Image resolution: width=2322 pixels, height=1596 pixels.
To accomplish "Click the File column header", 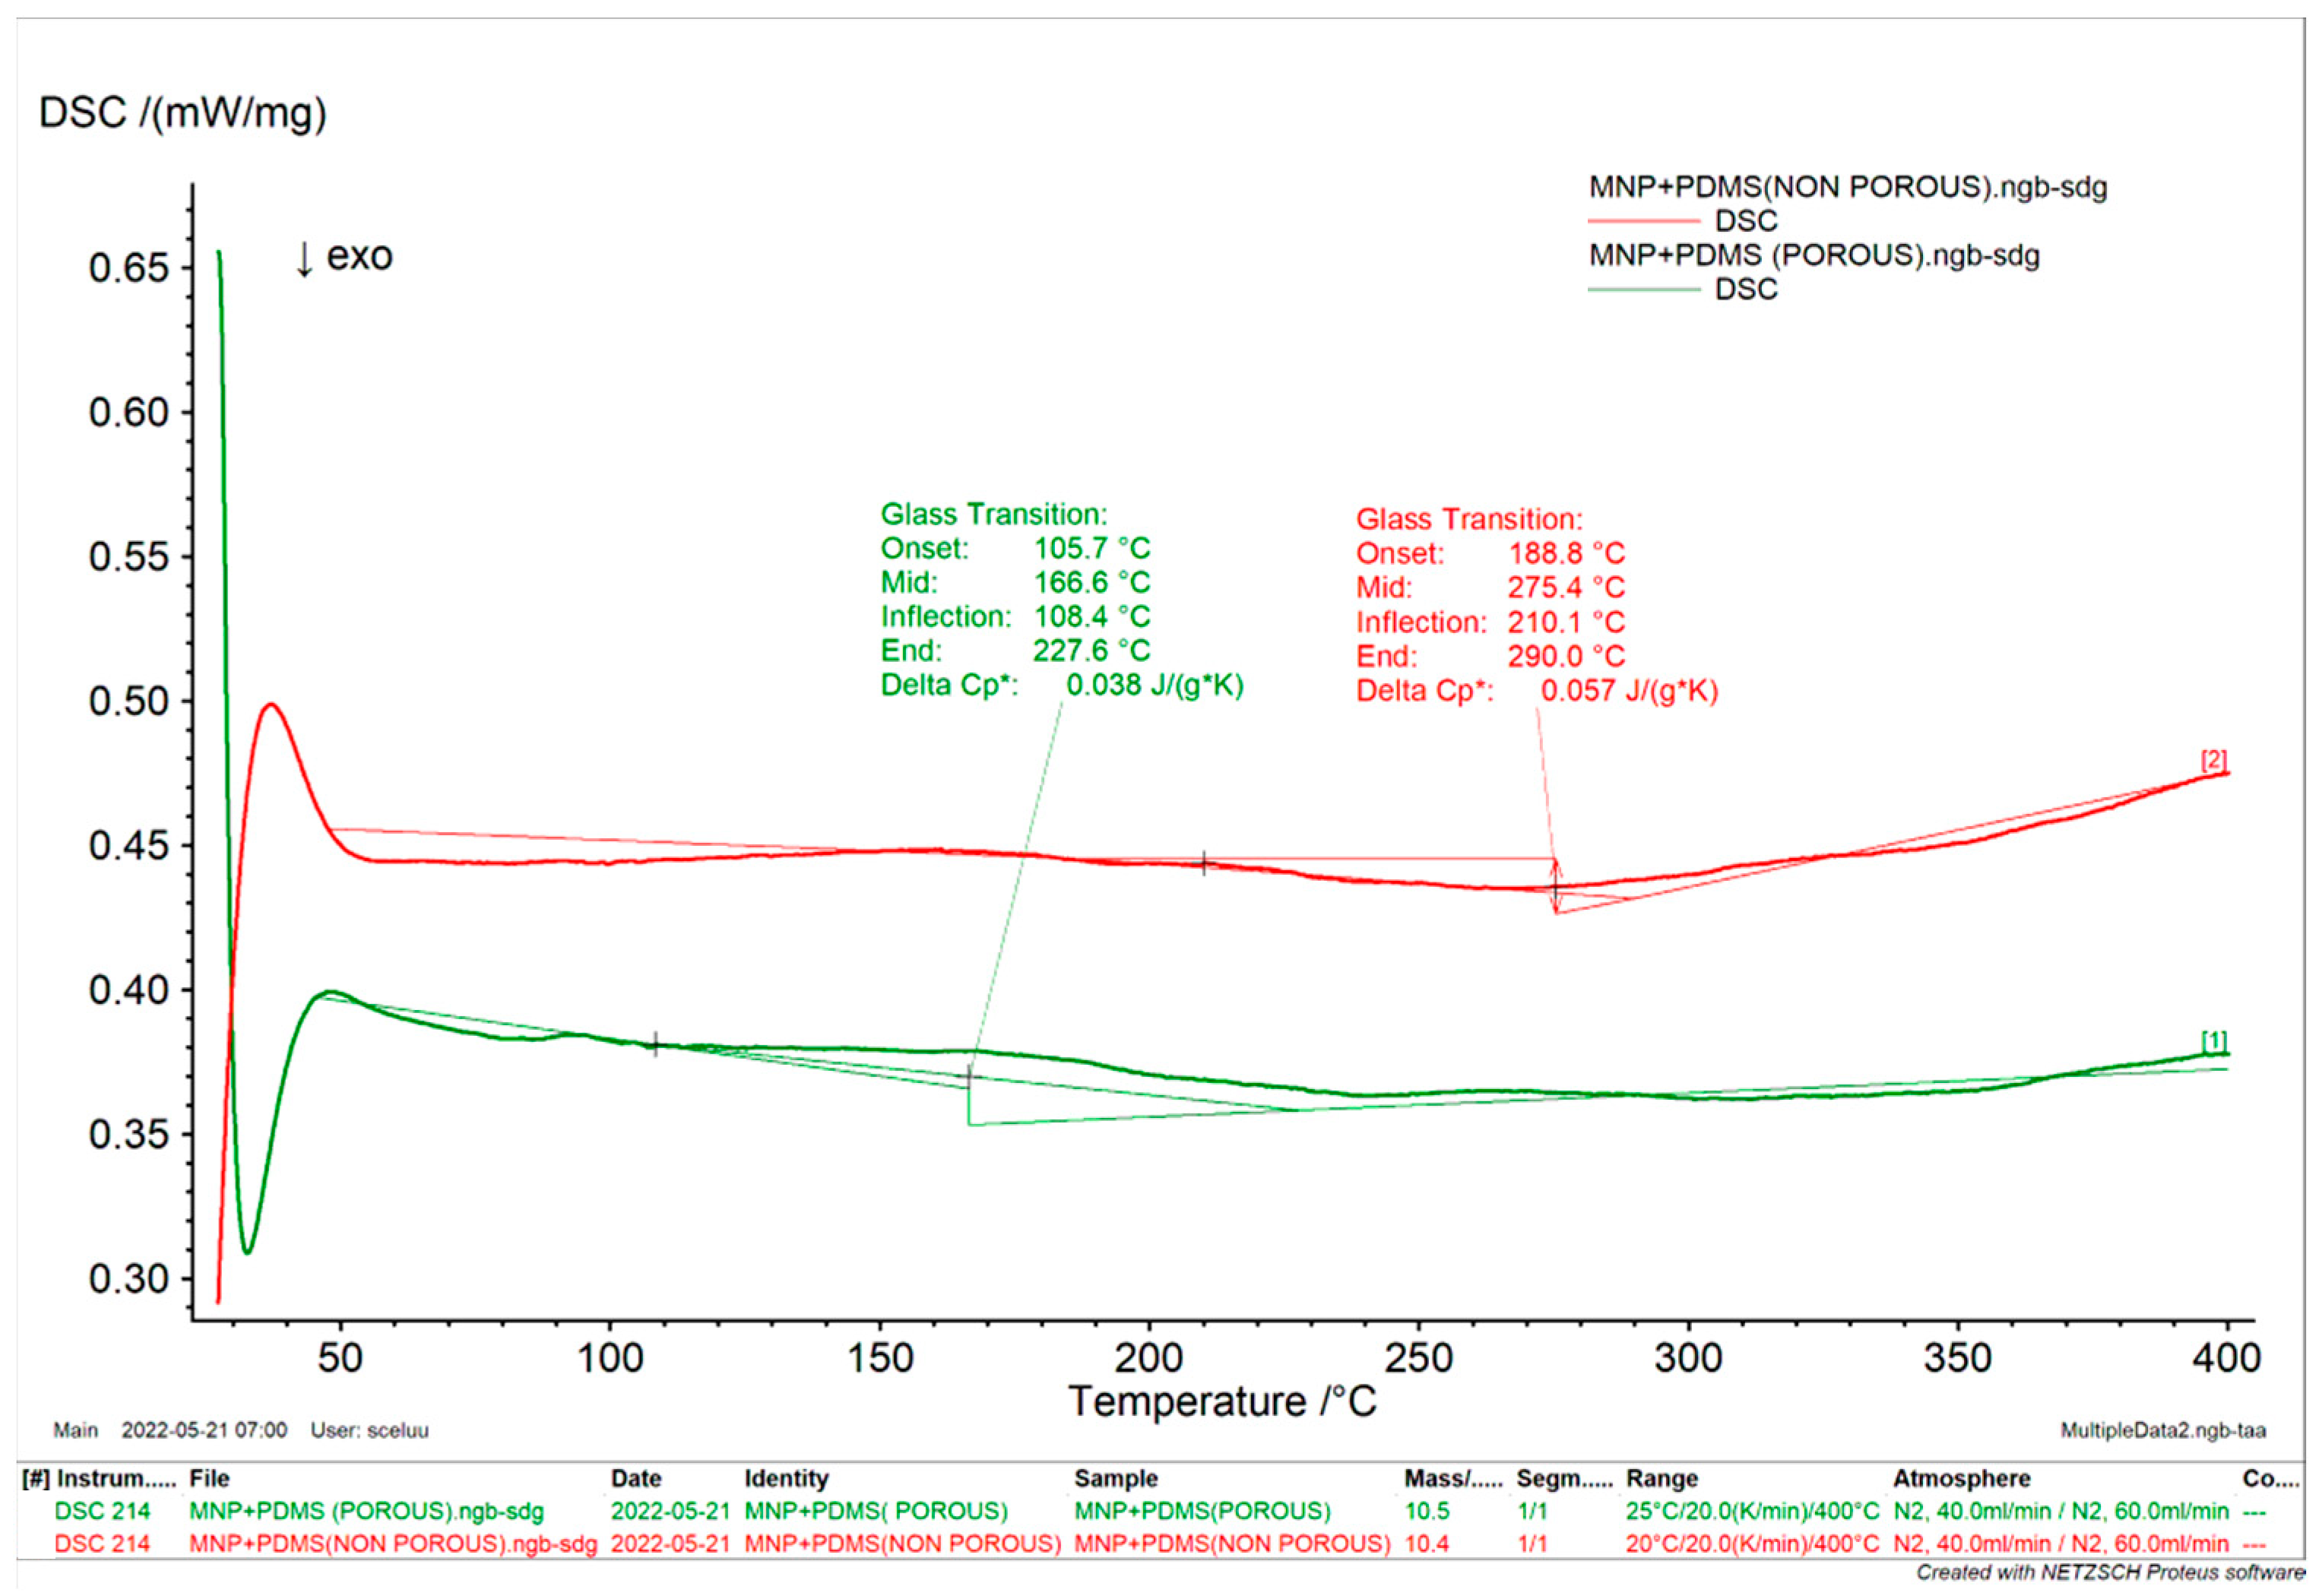I will tap(209, 1479).
